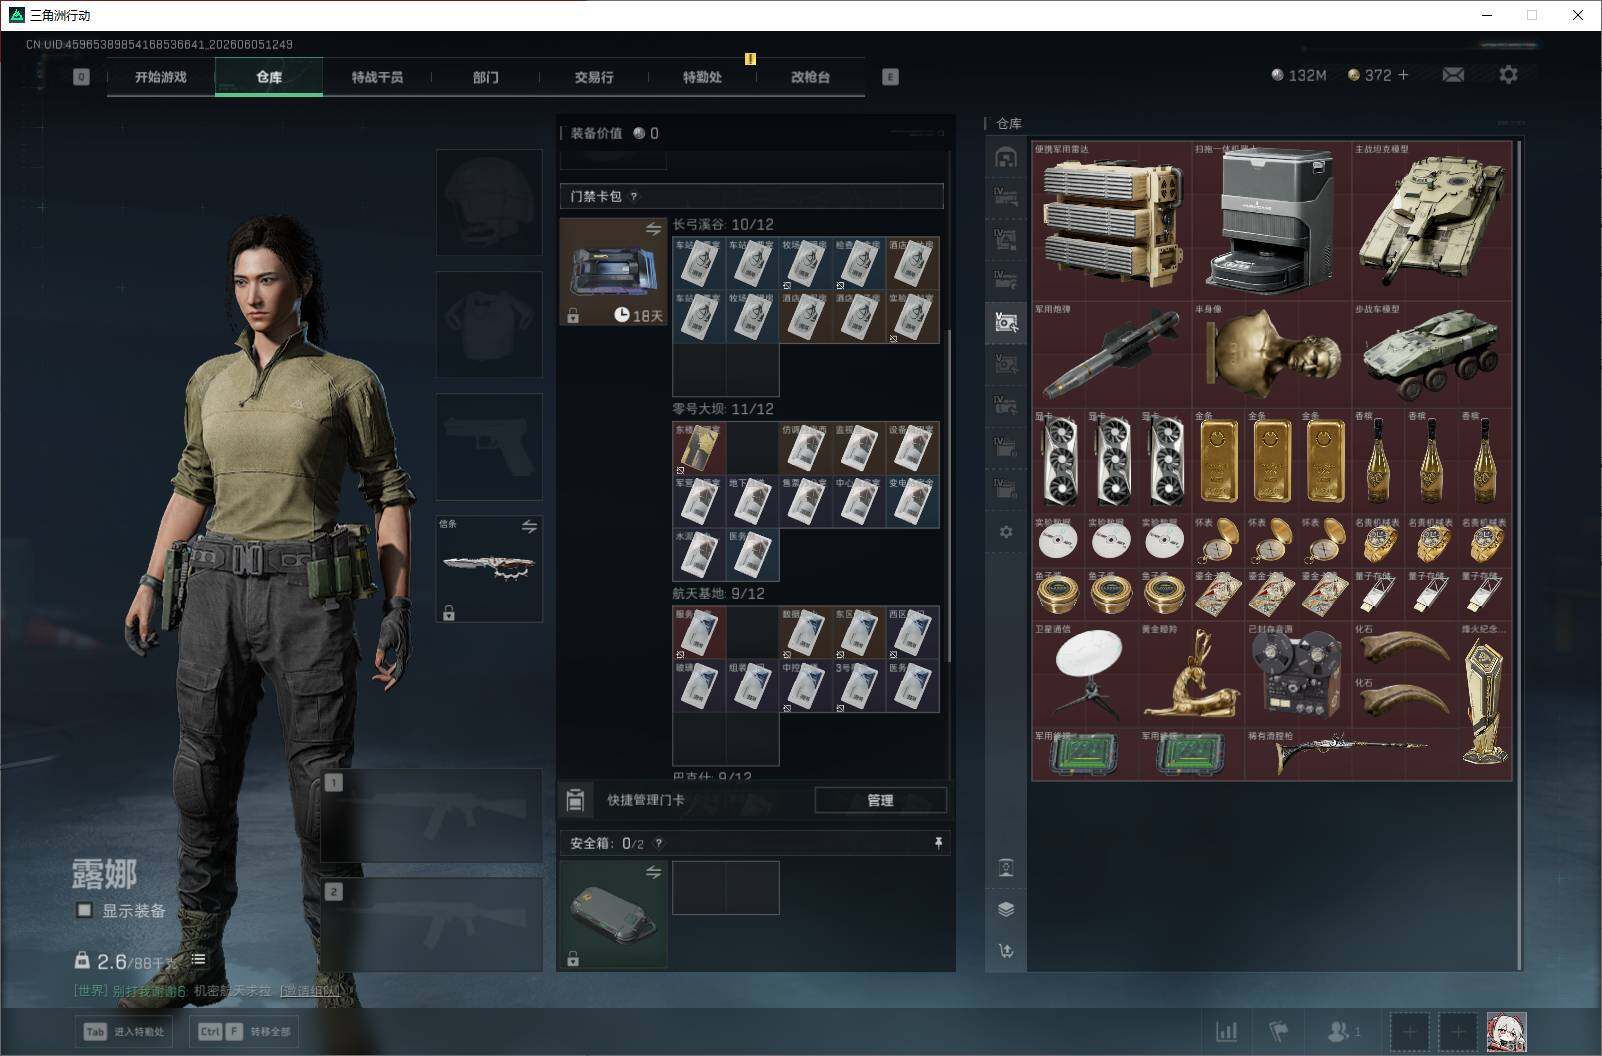
Task: Open the top home icon in warehouse sidebar
Action: 1006,157
